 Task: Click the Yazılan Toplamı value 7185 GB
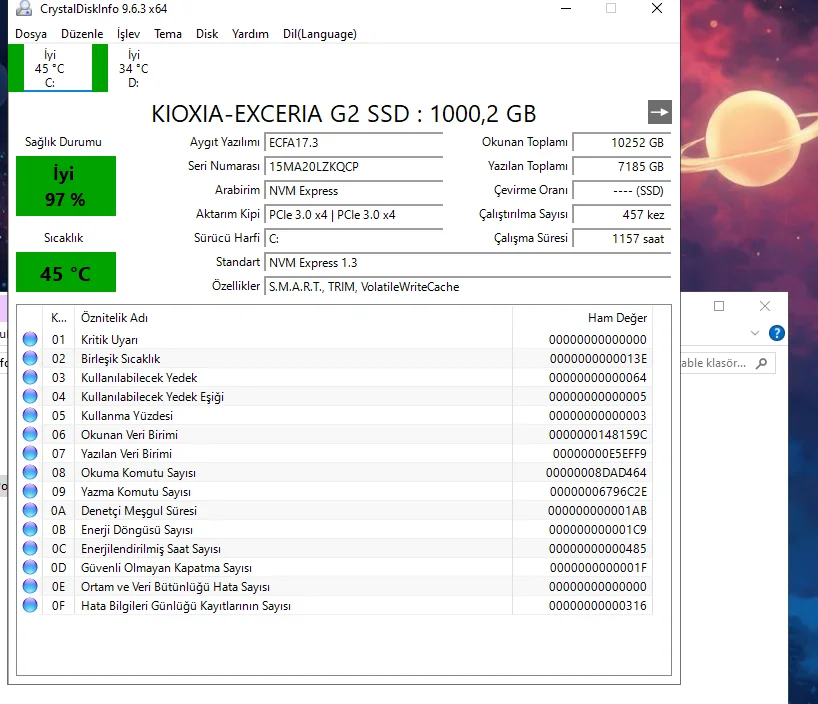[x=621, y=166]
